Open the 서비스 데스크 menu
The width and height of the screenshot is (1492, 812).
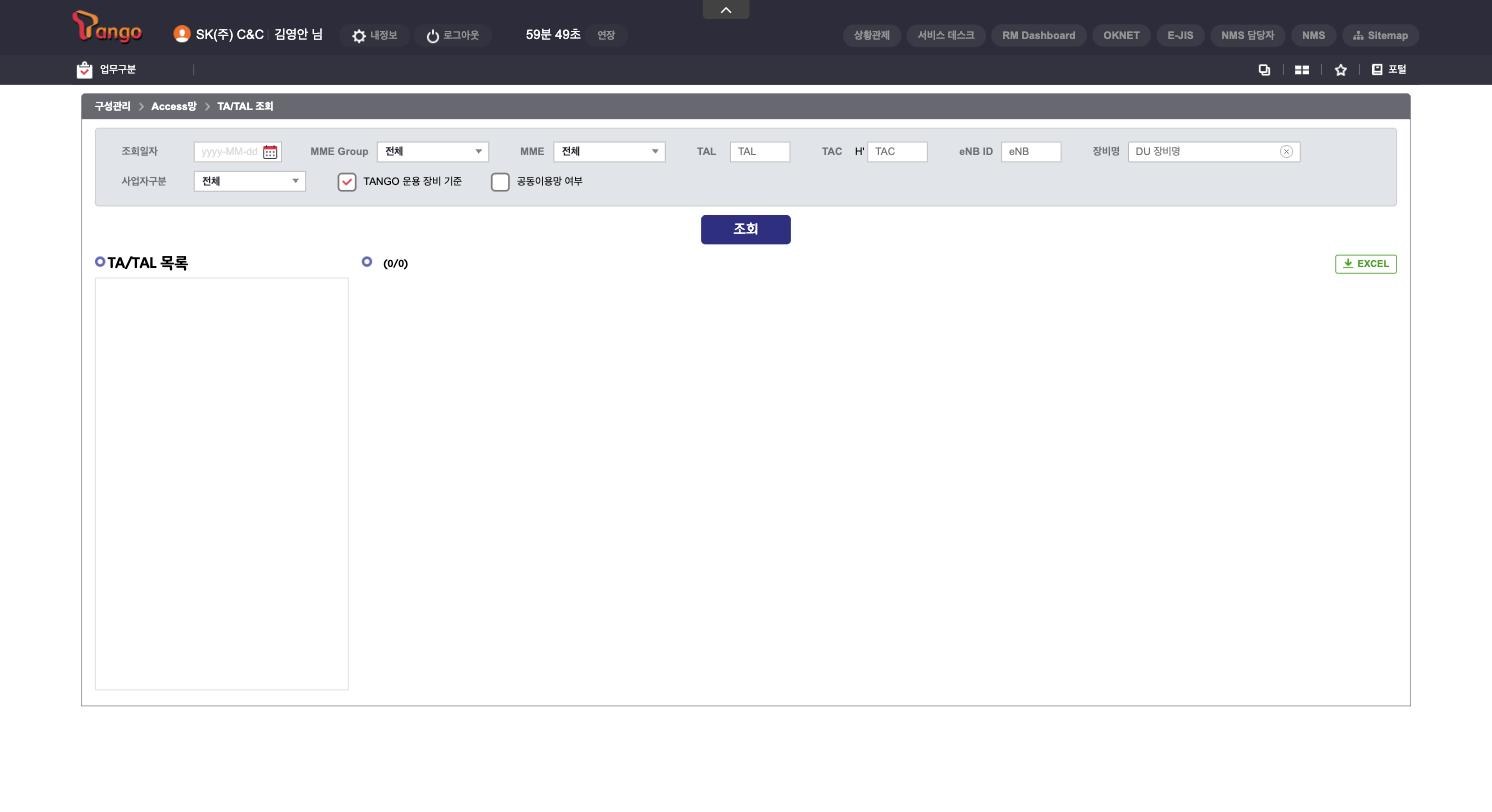pos(946,35)
